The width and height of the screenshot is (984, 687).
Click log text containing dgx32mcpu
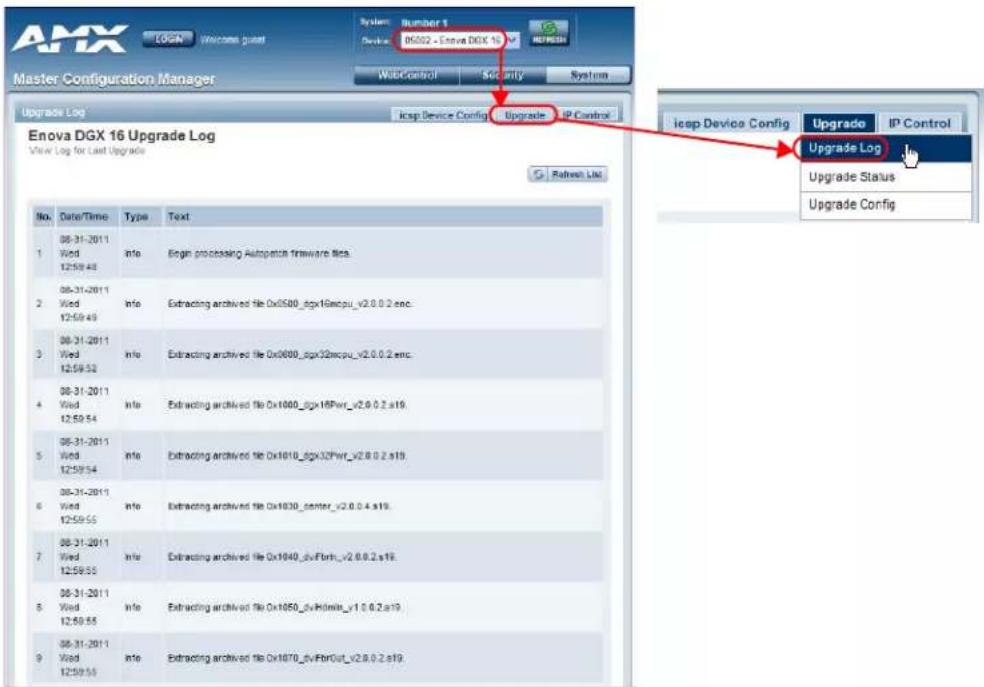click(x=289, y=354)
